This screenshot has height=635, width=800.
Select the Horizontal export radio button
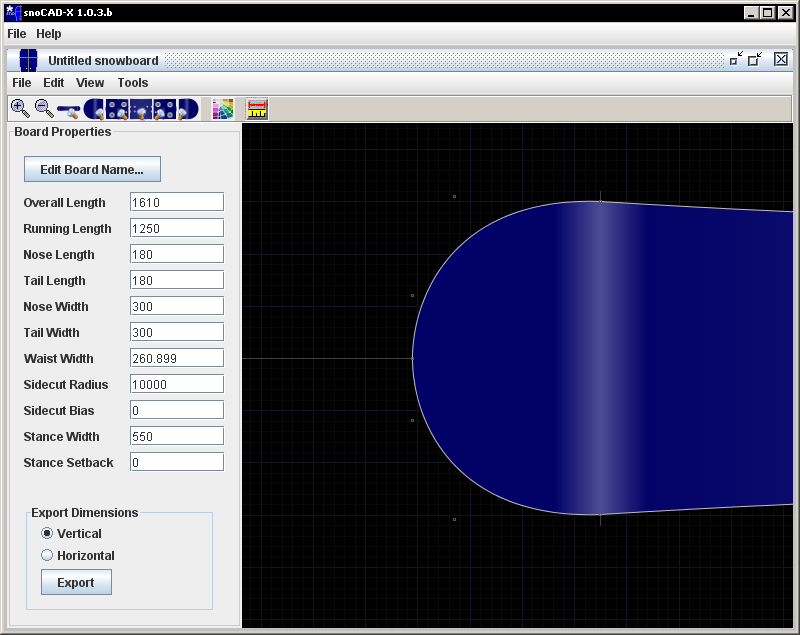tap(47, 556)
